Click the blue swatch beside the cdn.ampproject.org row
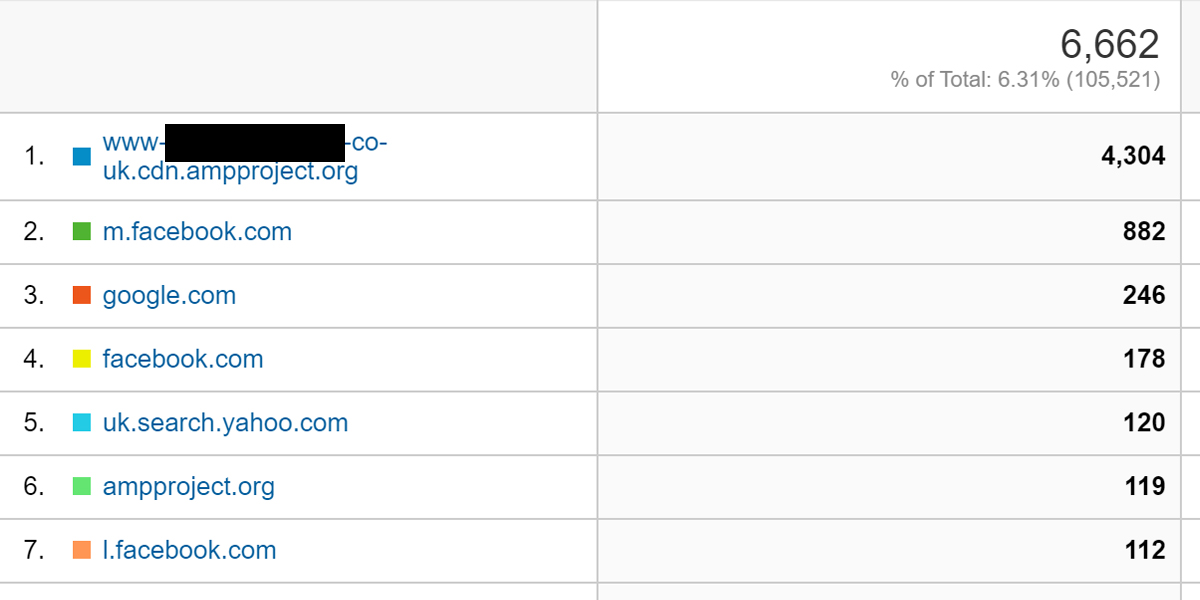 tap(82, 157)
